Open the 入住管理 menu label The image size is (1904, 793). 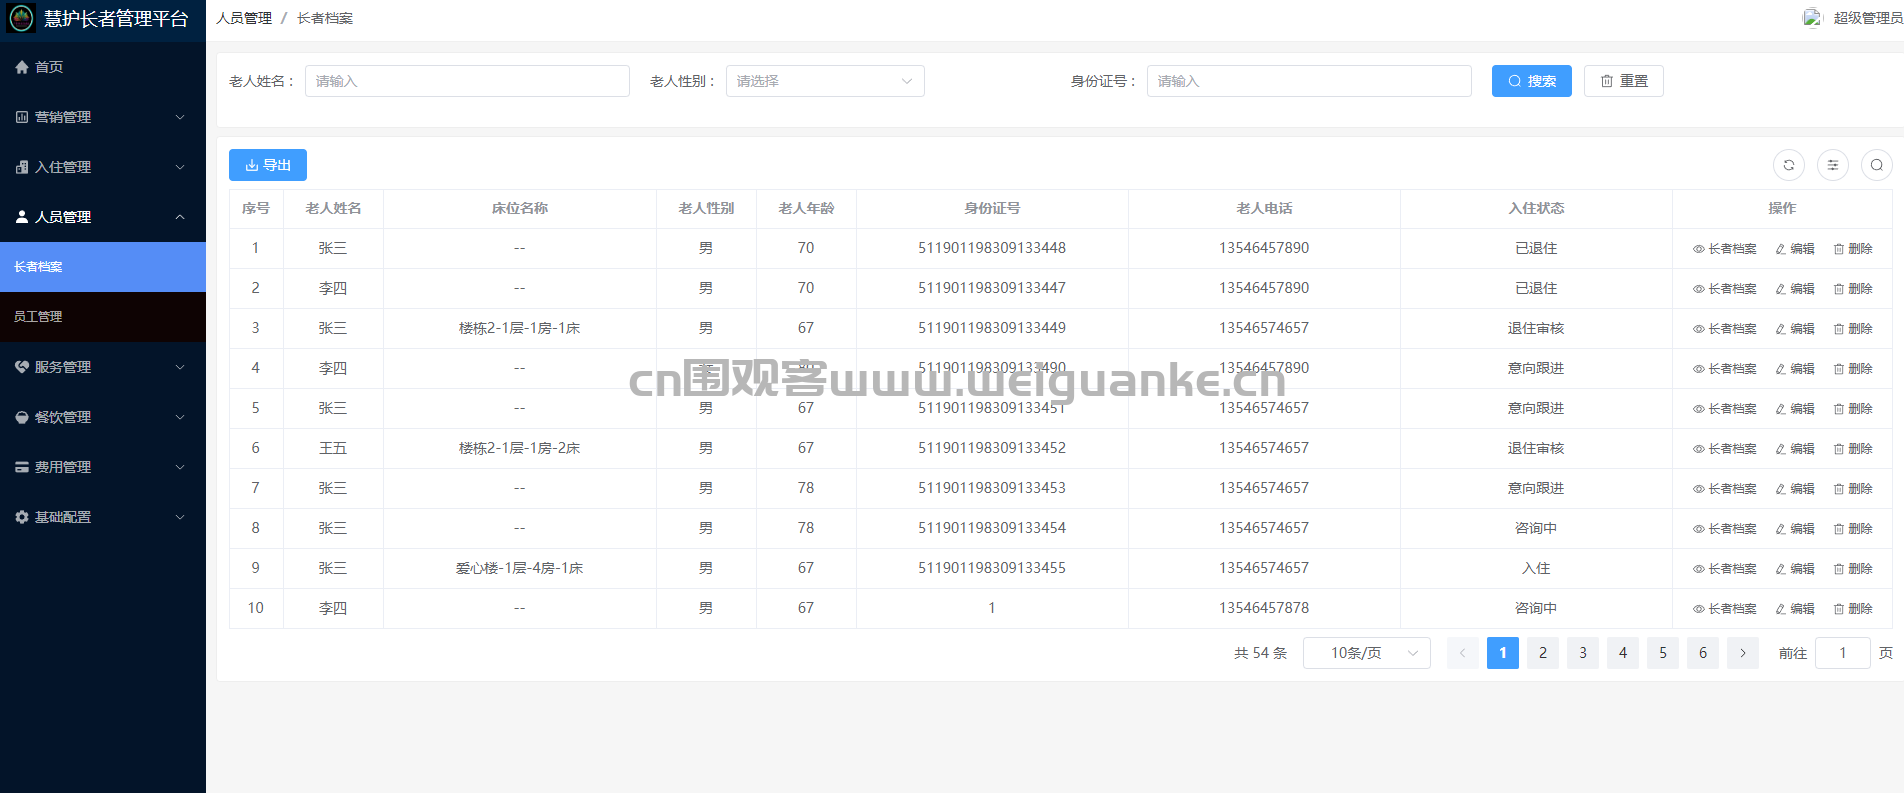63,167
